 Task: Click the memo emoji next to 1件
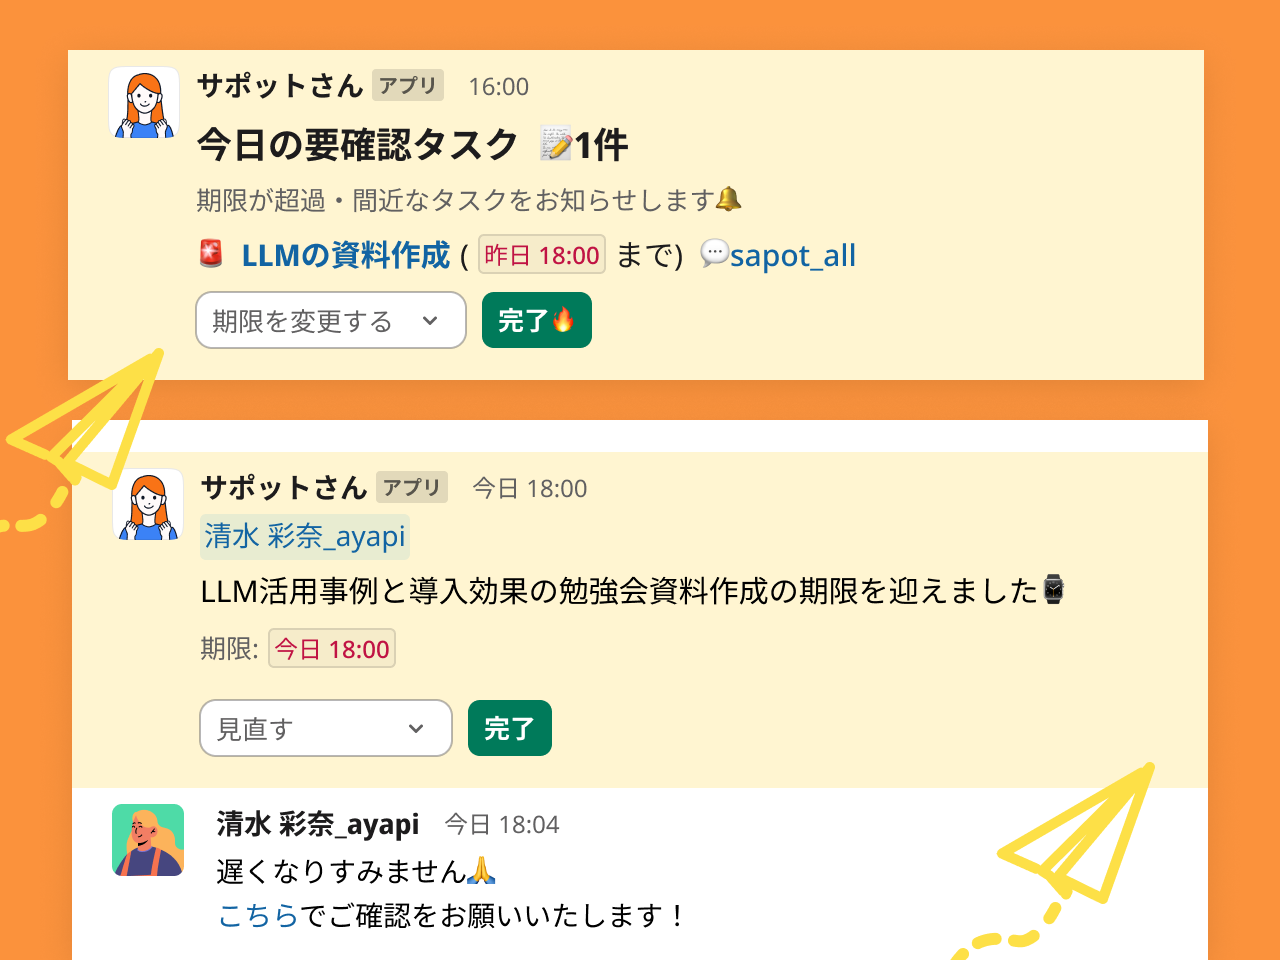pyautogui.click(x=555, y=144)
